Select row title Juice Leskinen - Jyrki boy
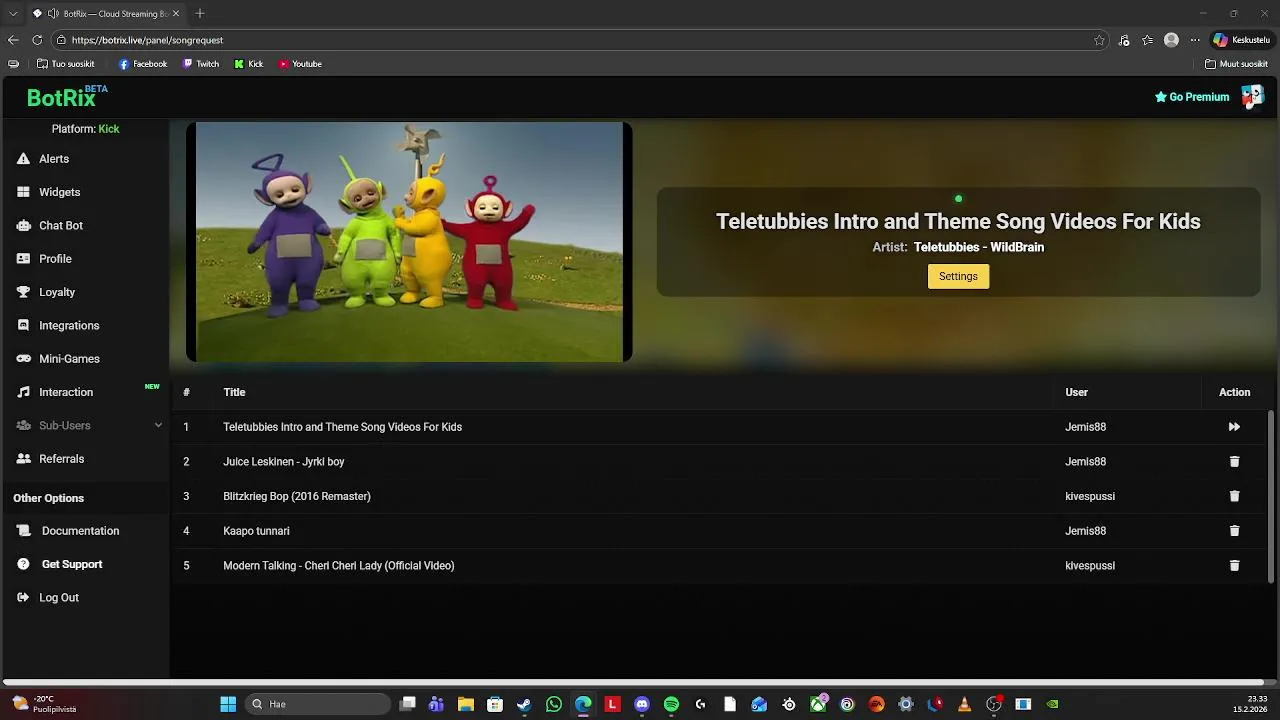Image resolution: width=1280 pixels, height=720 pixels. [283, 462]
